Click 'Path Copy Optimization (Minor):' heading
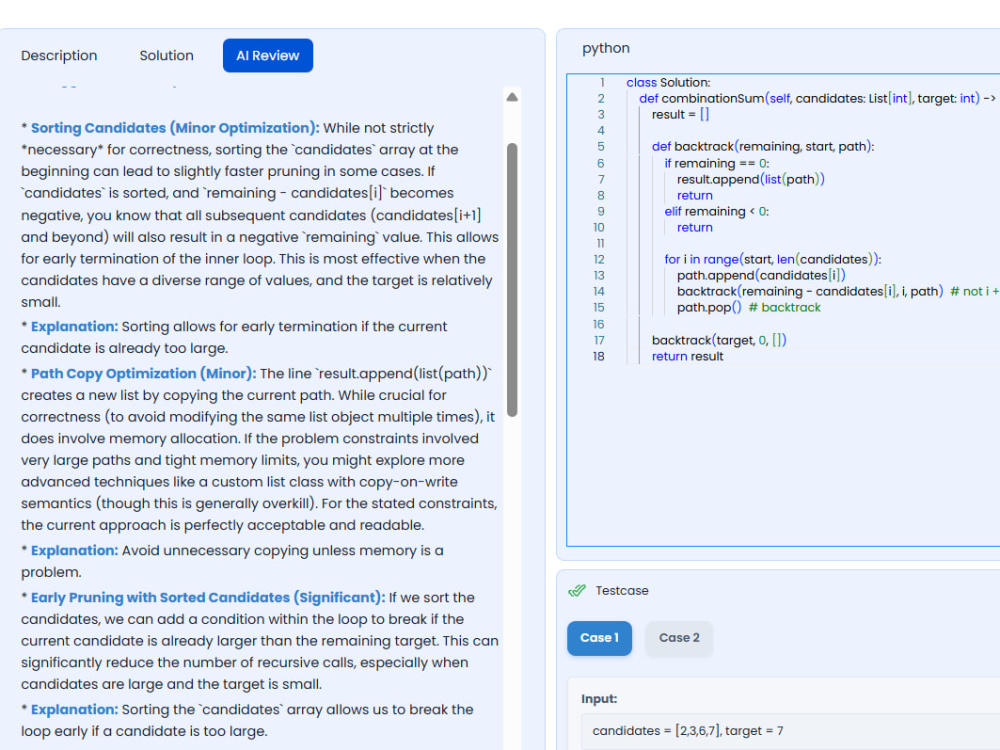 (143, 373)
